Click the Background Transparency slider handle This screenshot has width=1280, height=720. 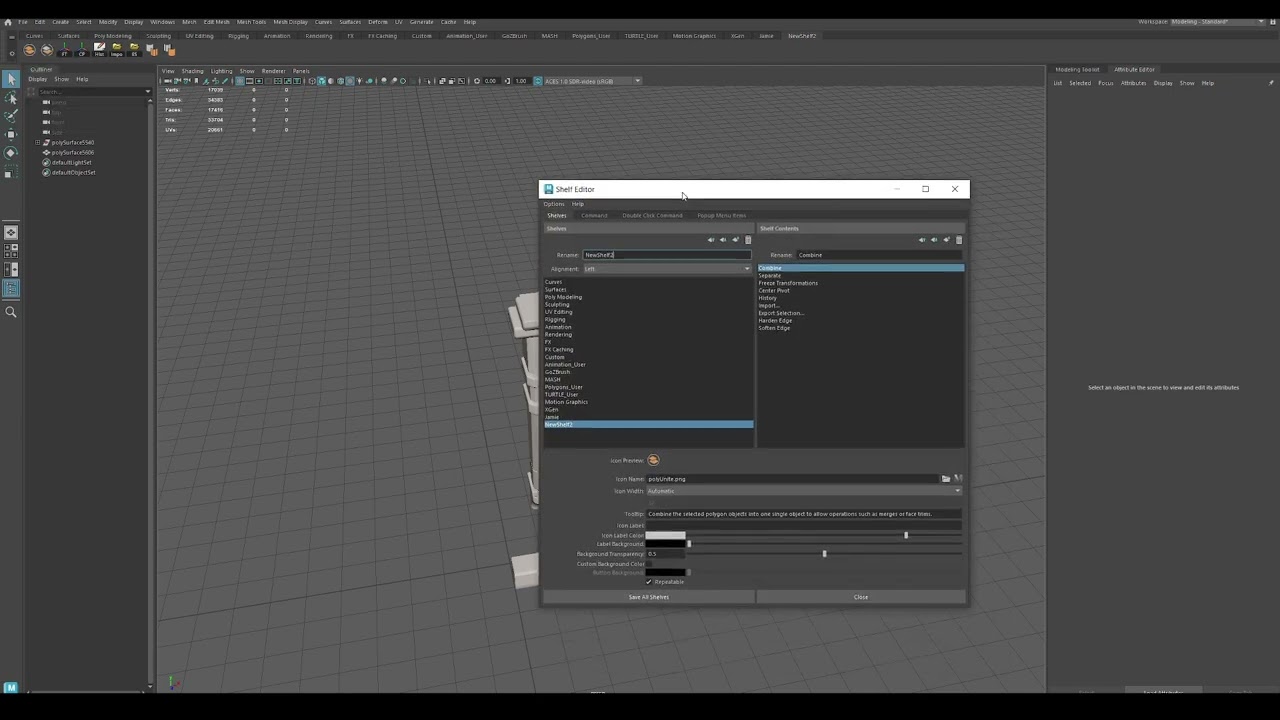(x=824, y=554)
